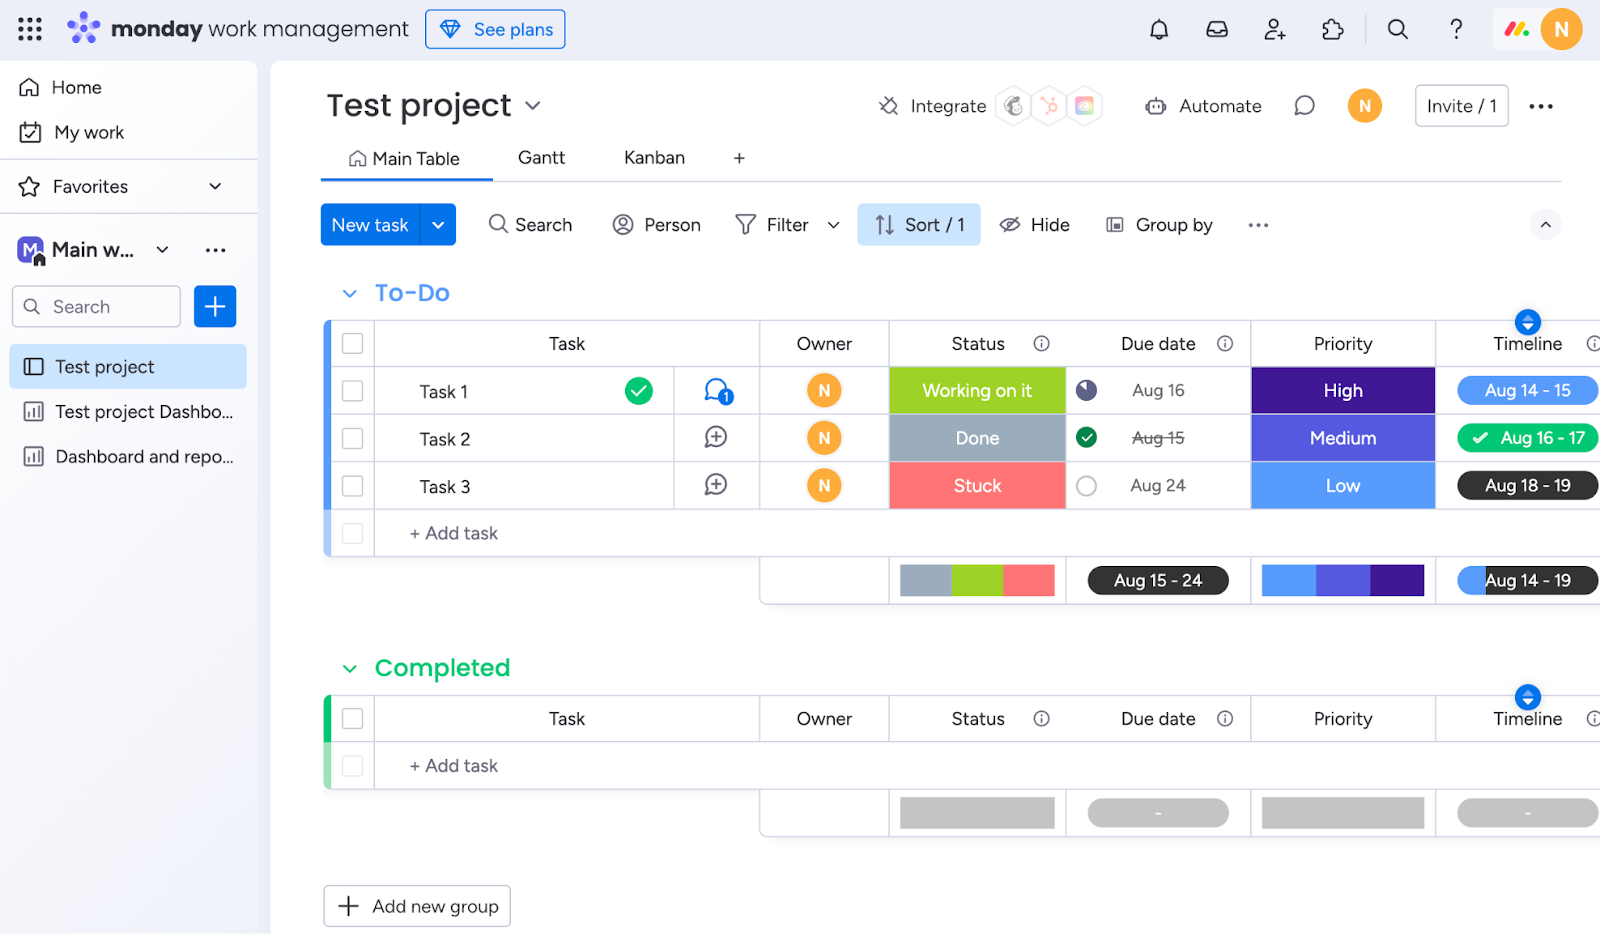The height and width of the screenshot is (934, 1600).
Task: Click the Hide columns eye button
Action: click(x=1035, y=225)
